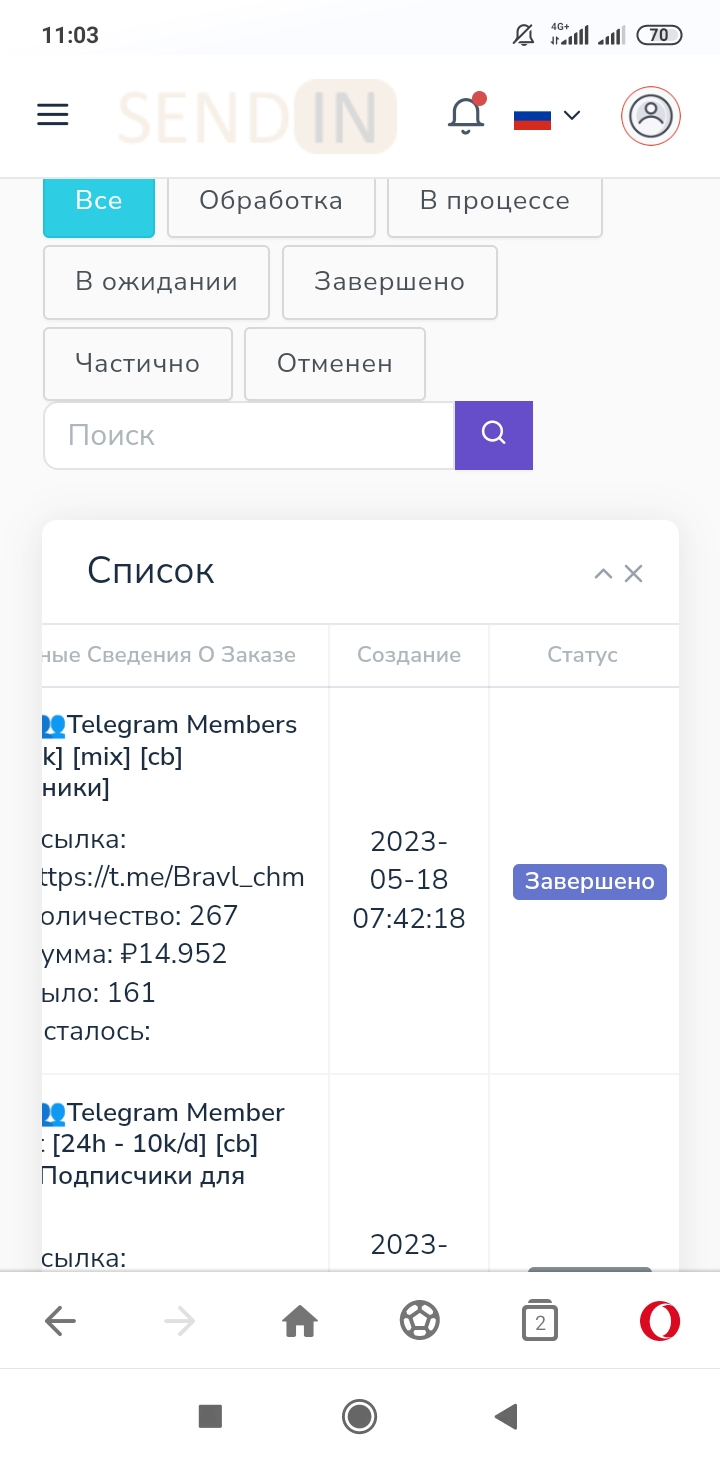
Task: Select the В ожидании filter tab
Action: (156, 282)
